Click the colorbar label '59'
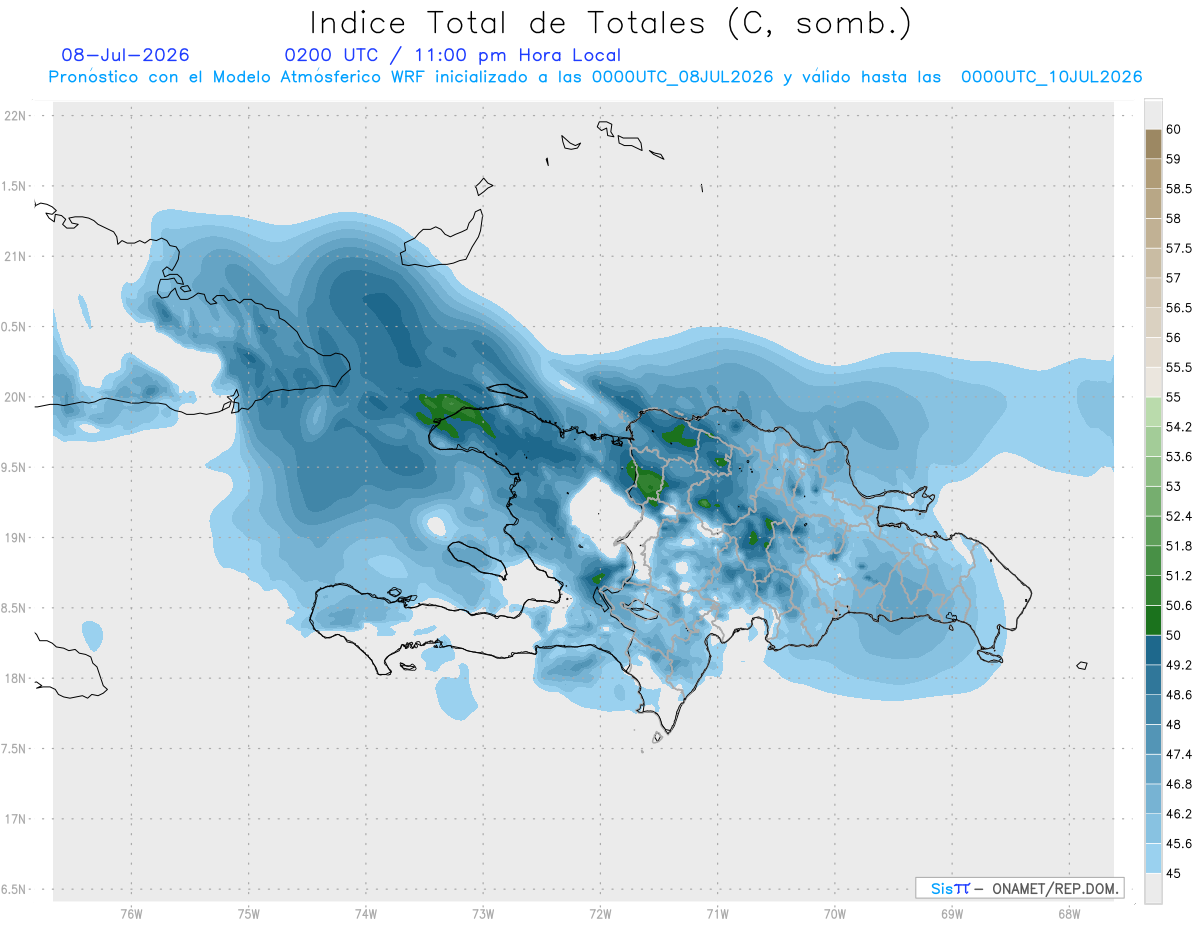1200x927 pixels. (1173, 159)
